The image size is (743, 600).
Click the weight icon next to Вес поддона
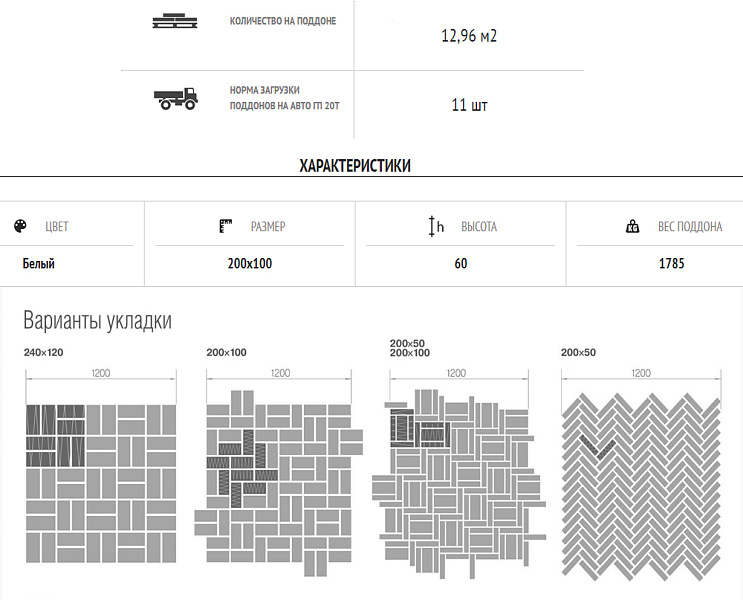[632, 227]
